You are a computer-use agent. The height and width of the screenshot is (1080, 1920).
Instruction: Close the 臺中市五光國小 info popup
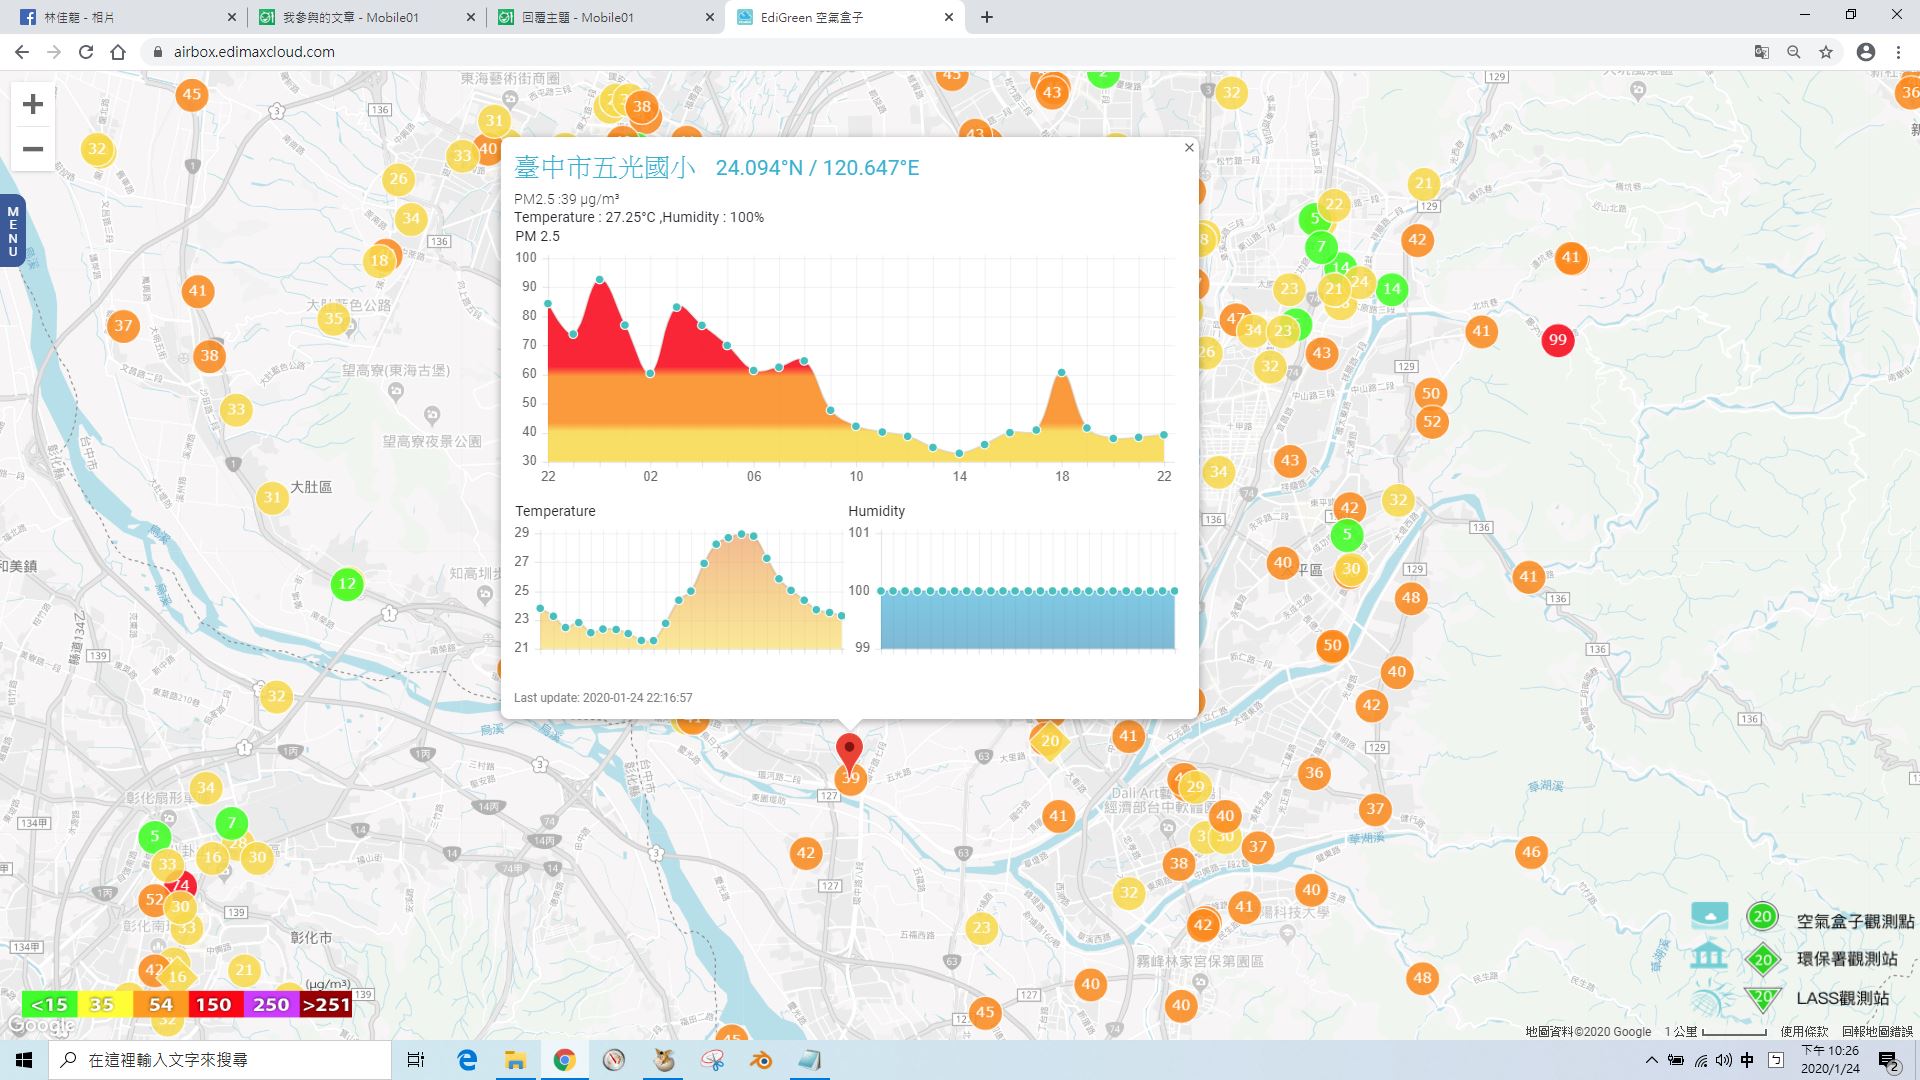pyautogui.click(x=1189, y=148)
